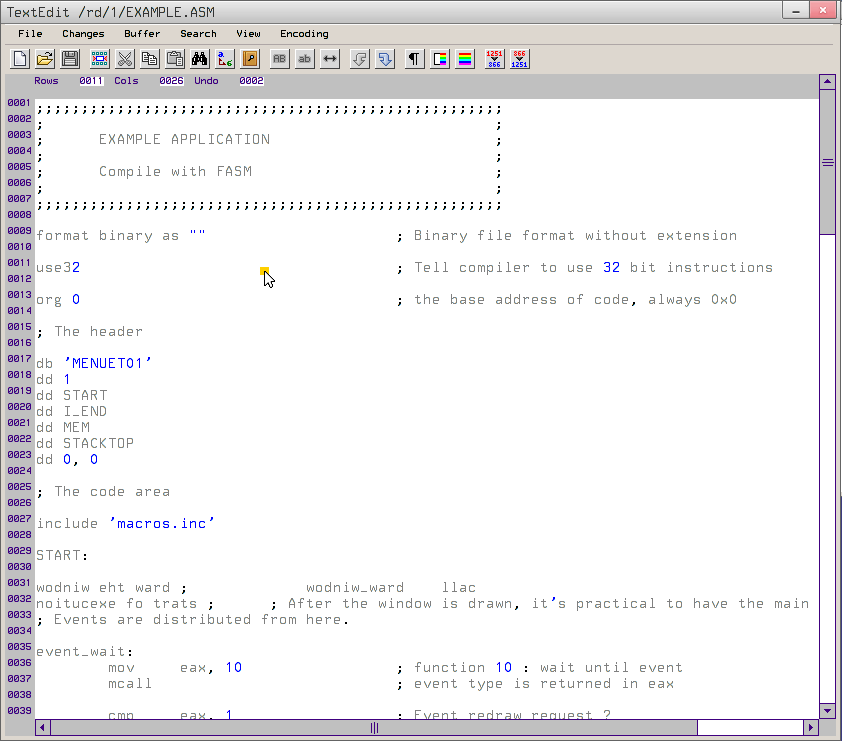842x741 pixels.
Task: Open the Encoding menu
Action: [x=304, y=33]
